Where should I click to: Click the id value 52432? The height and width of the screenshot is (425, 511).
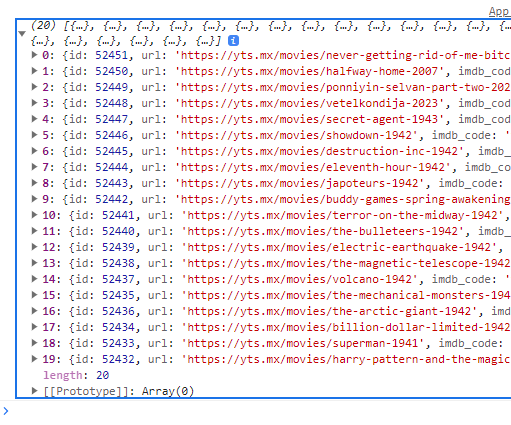(x=118, y=359)
